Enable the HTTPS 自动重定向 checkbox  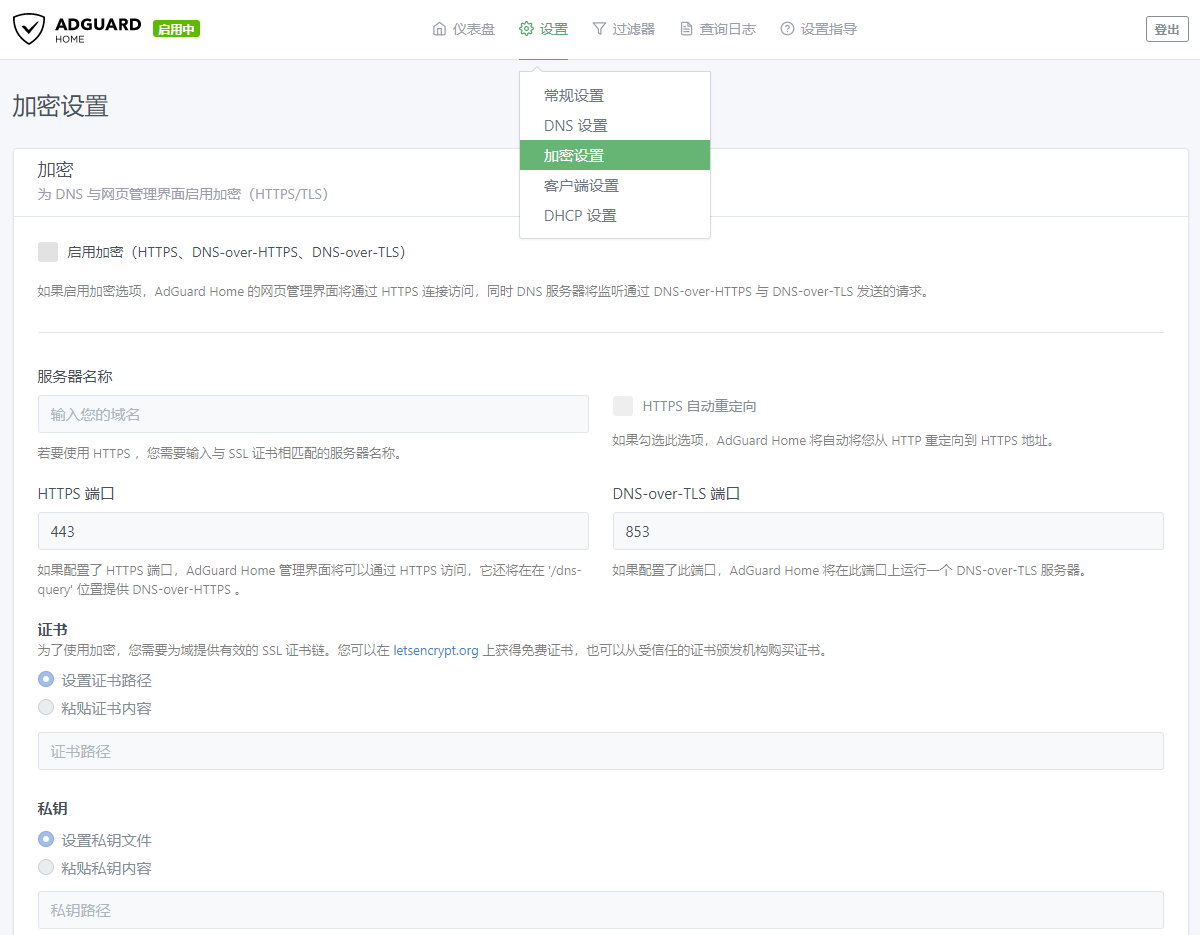(623, 405)
